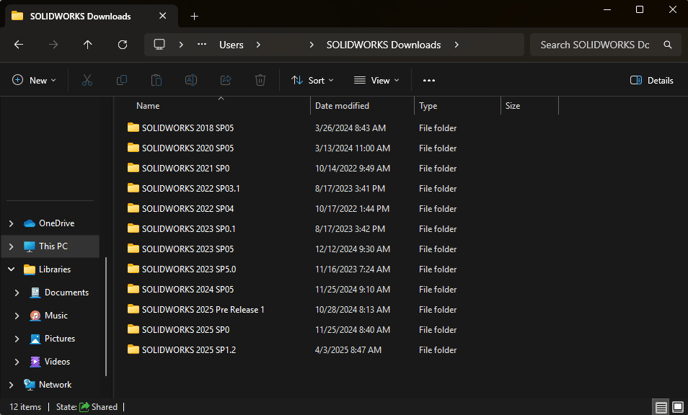Click the This PC monitor icon in address bar

(159, 44)
